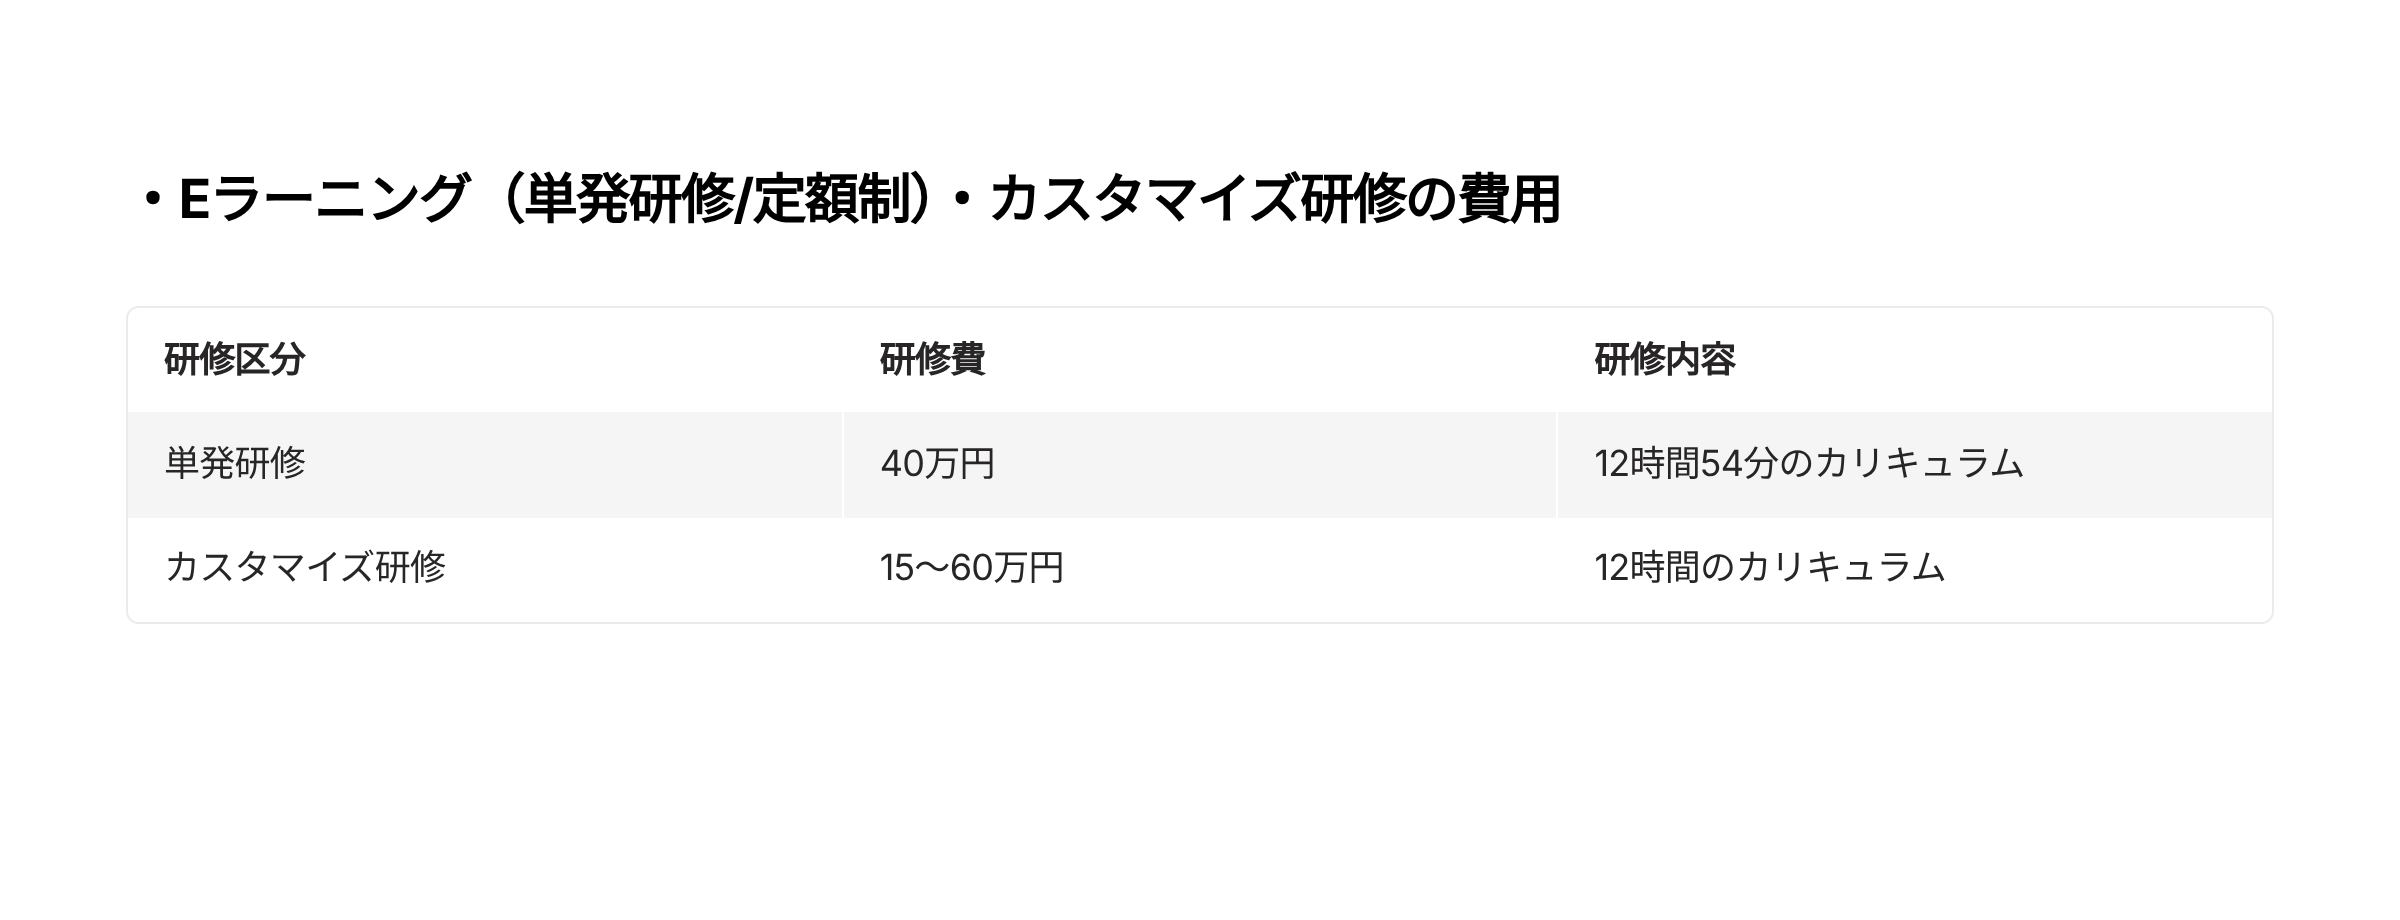Click the Eラーニング費用 page heading
The width and height of the screenshot is (2400, 920).
click(x=850, y=200)
